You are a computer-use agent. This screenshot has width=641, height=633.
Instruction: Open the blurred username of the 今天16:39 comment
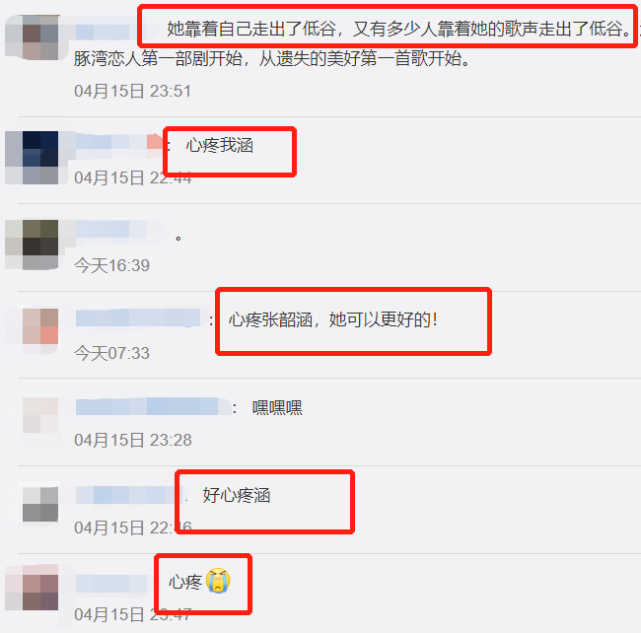(121, 230)
